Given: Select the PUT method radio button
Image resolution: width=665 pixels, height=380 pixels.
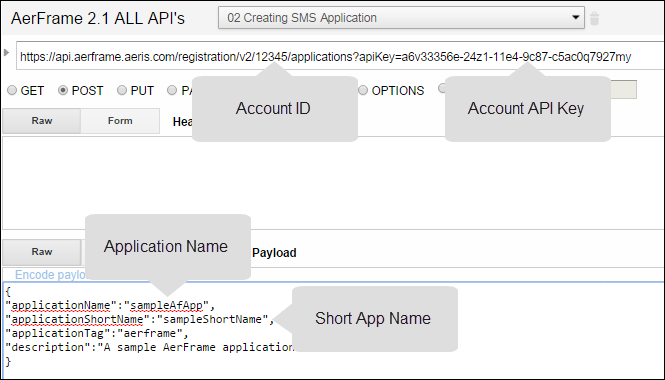Looking at the screenshot, I should [122, 90].
